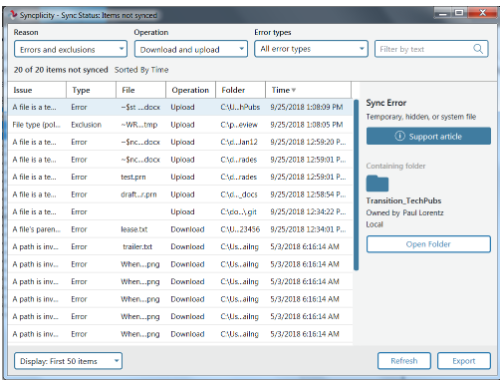
Task: Click the Open Folder button
Action: pos(428,244)
